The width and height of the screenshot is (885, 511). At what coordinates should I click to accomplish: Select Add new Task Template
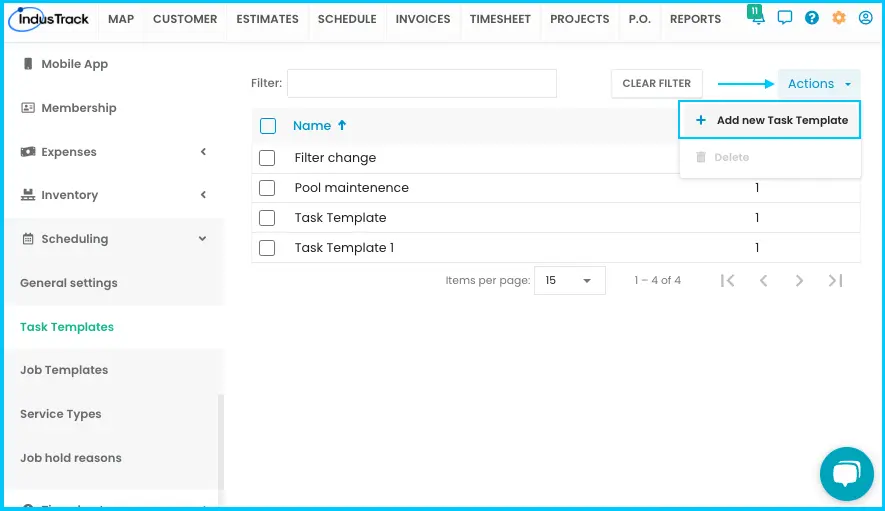click(770, 120)
